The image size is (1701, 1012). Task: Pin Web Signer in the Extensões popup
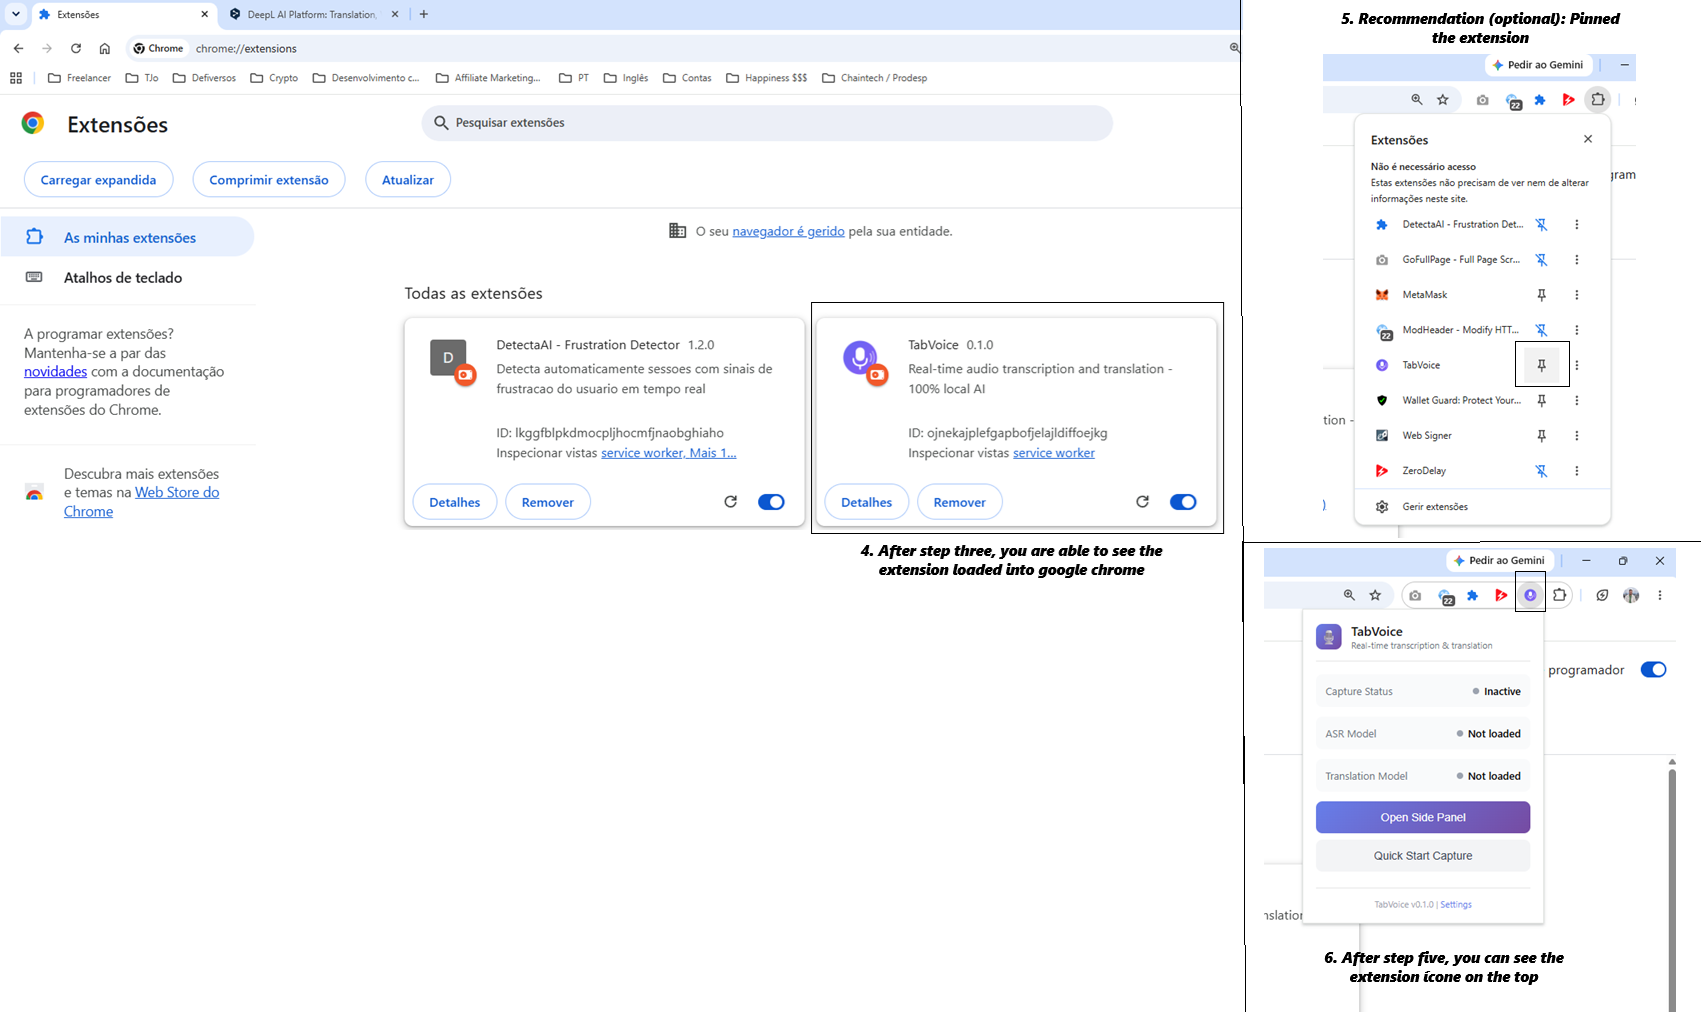[1542, 436]
